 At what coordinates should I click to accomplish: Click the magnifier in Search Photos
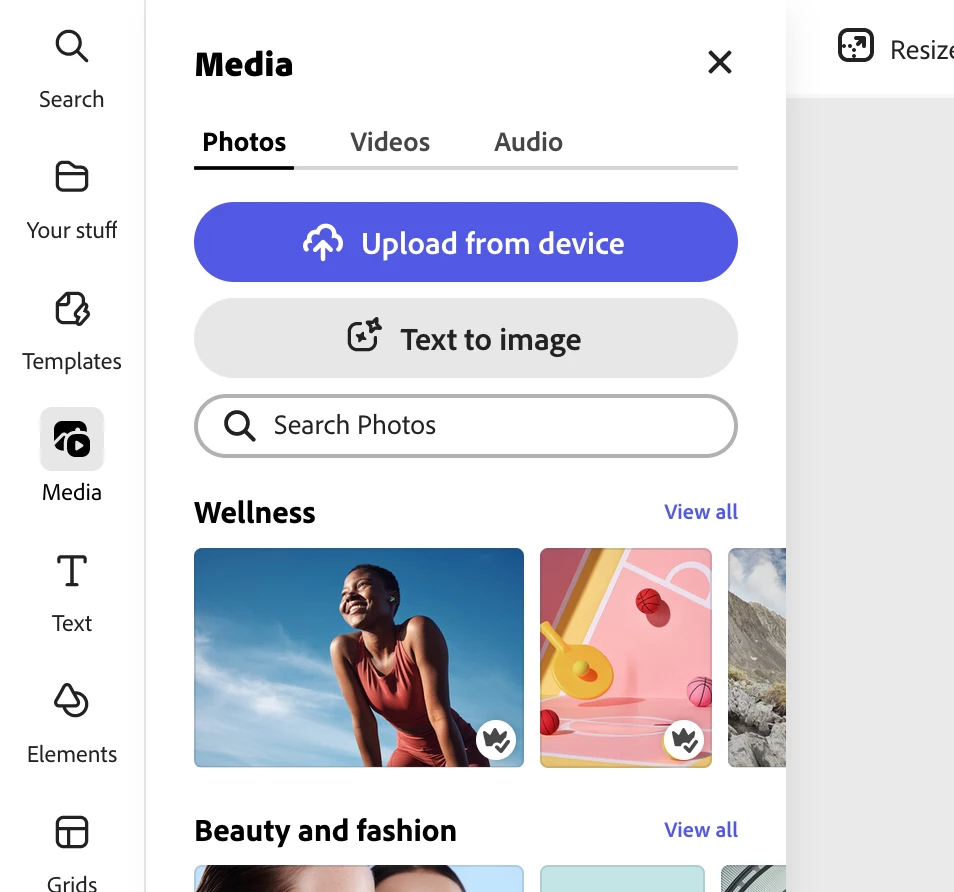(239, 425)
